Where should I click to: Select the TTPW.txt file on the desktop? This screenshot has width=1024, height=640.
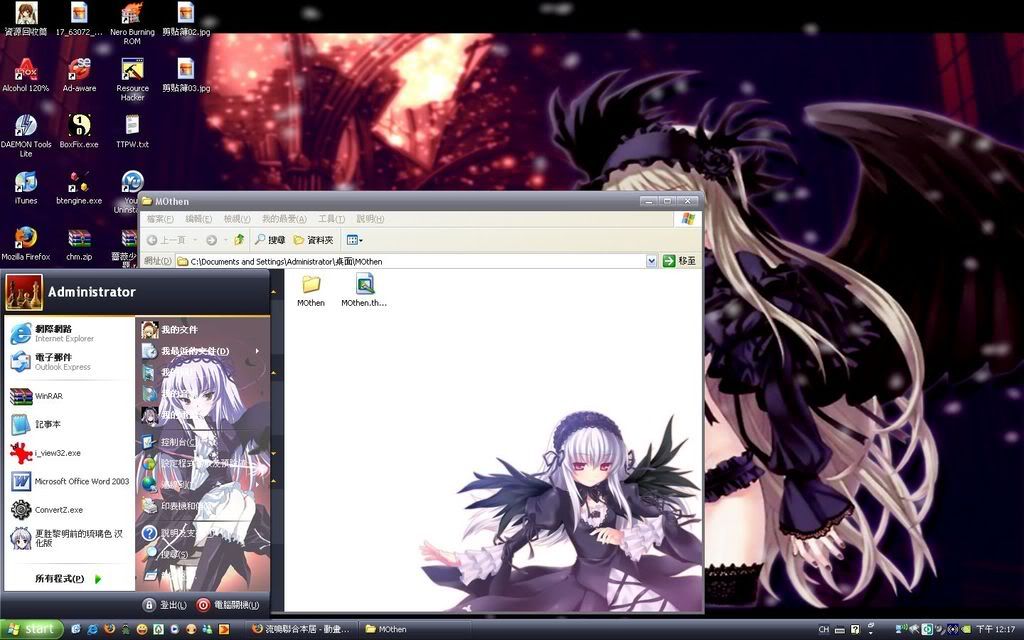pos(132,131)
